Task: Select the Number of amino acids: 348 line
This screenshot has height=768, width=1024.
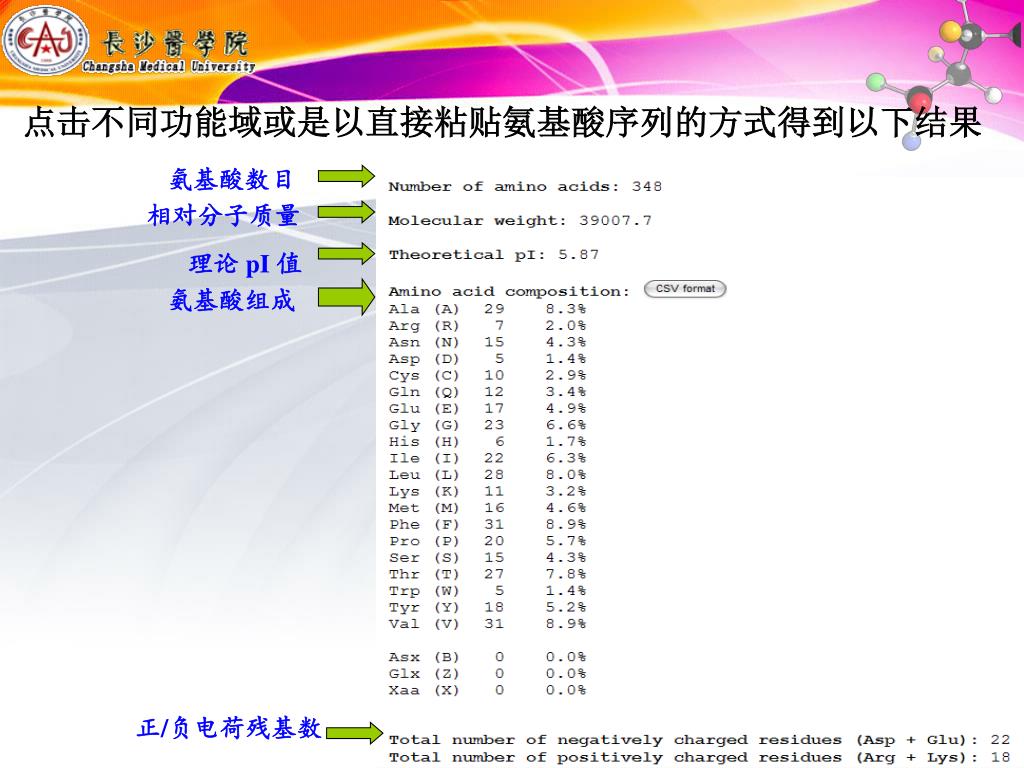Action: tap(525, 187)
